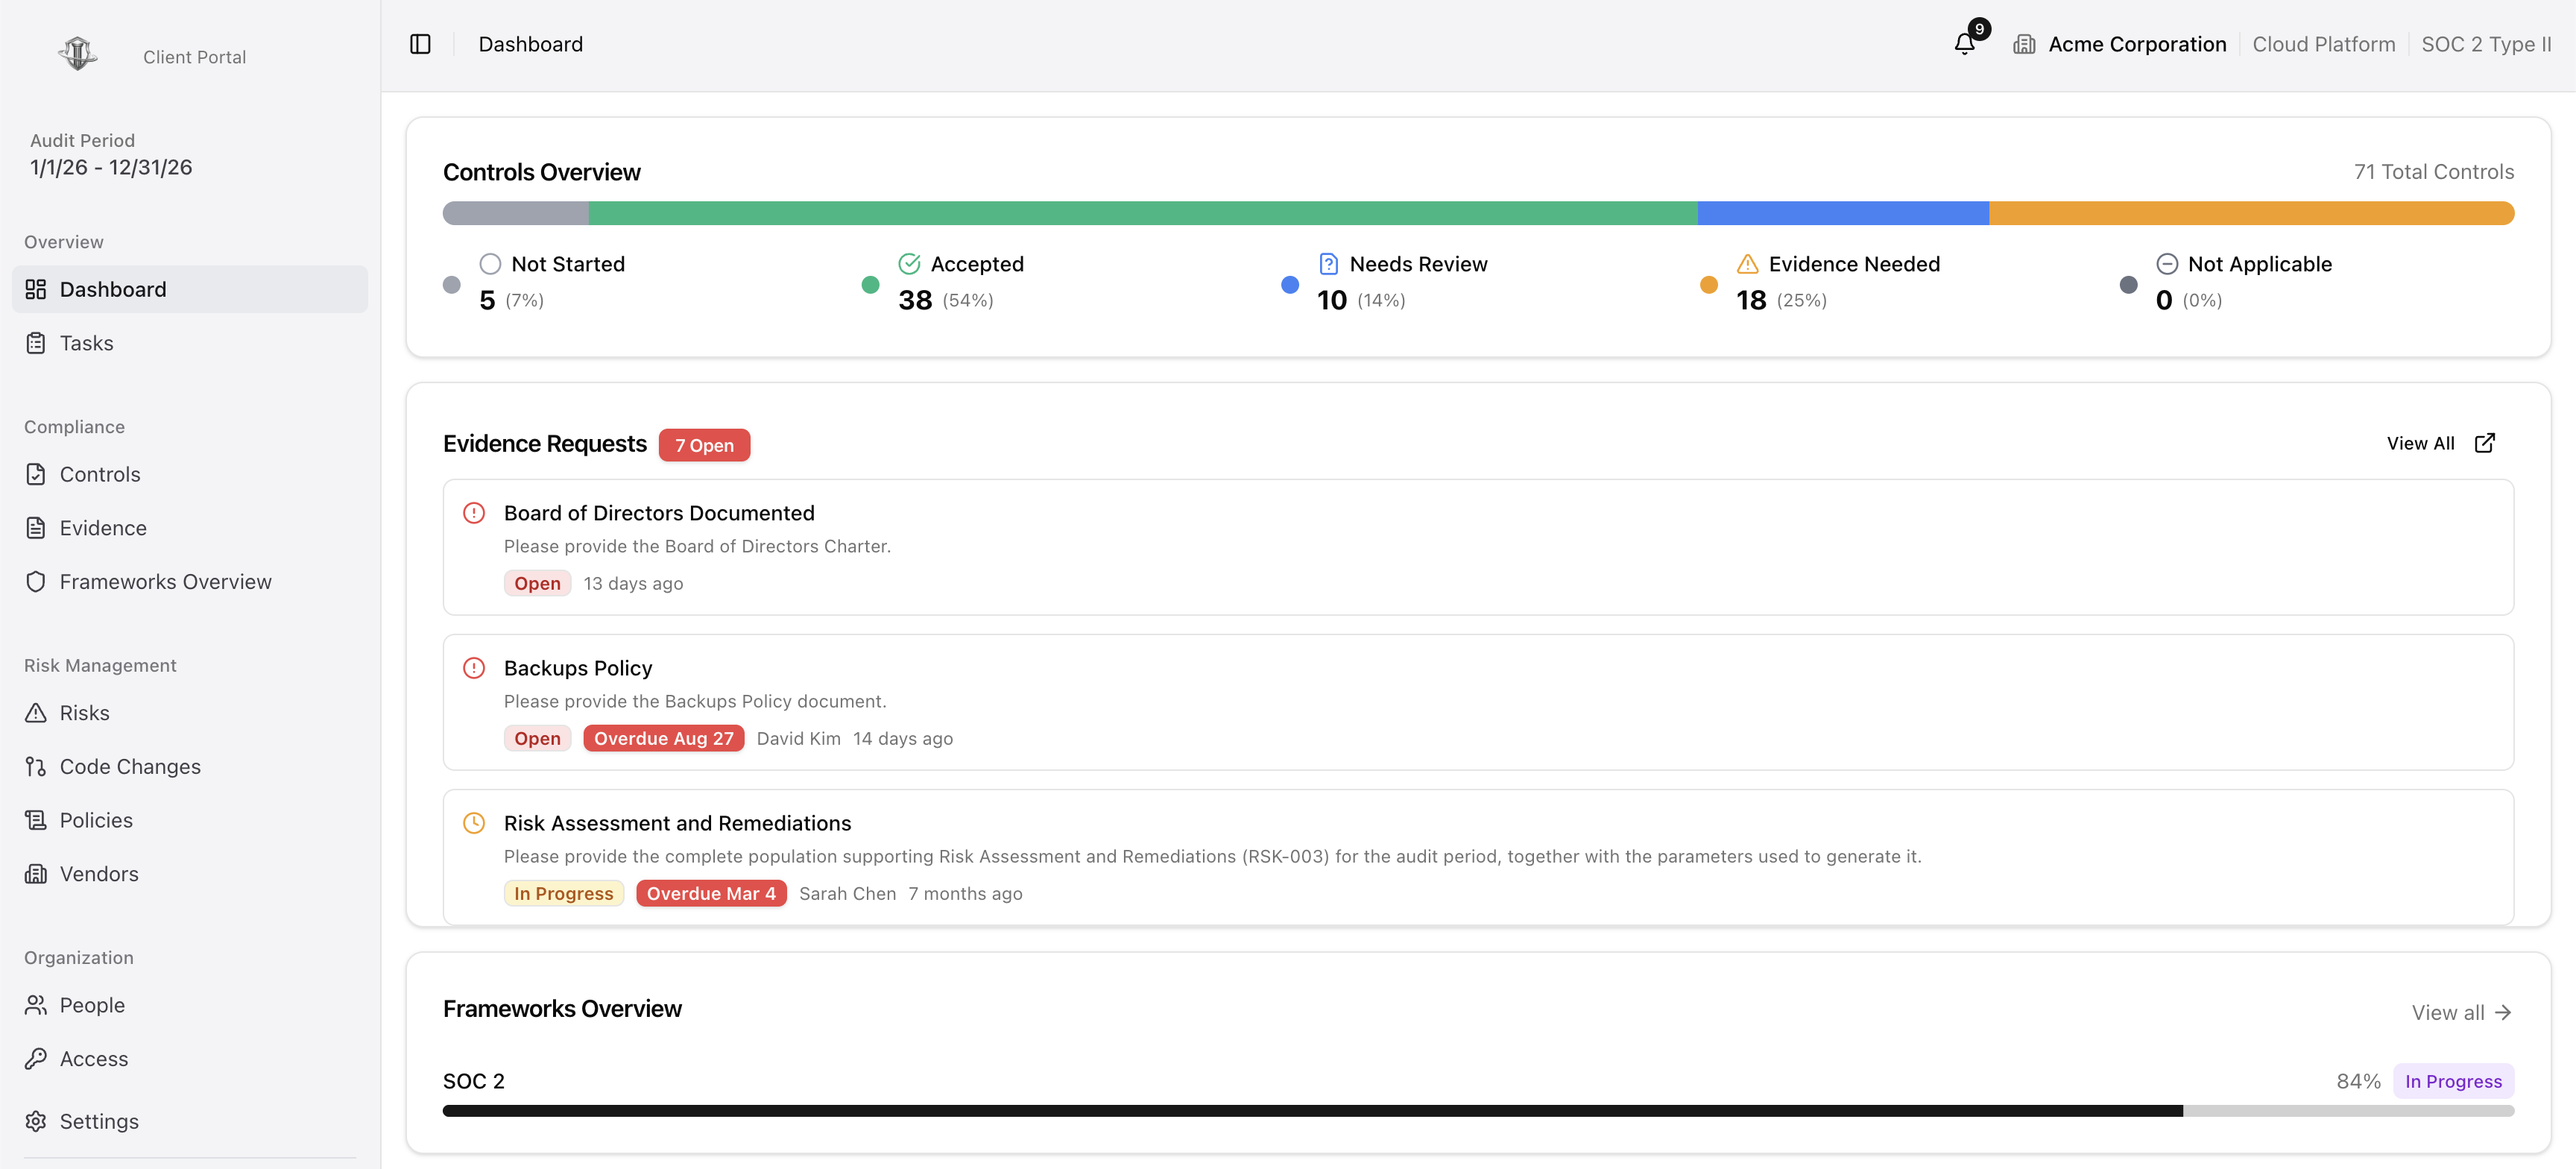Image resolution: width=2576 pixels, height=1169 pixels.
Task: Click the Backups Policy alert icon
Action: pos(474,668)
